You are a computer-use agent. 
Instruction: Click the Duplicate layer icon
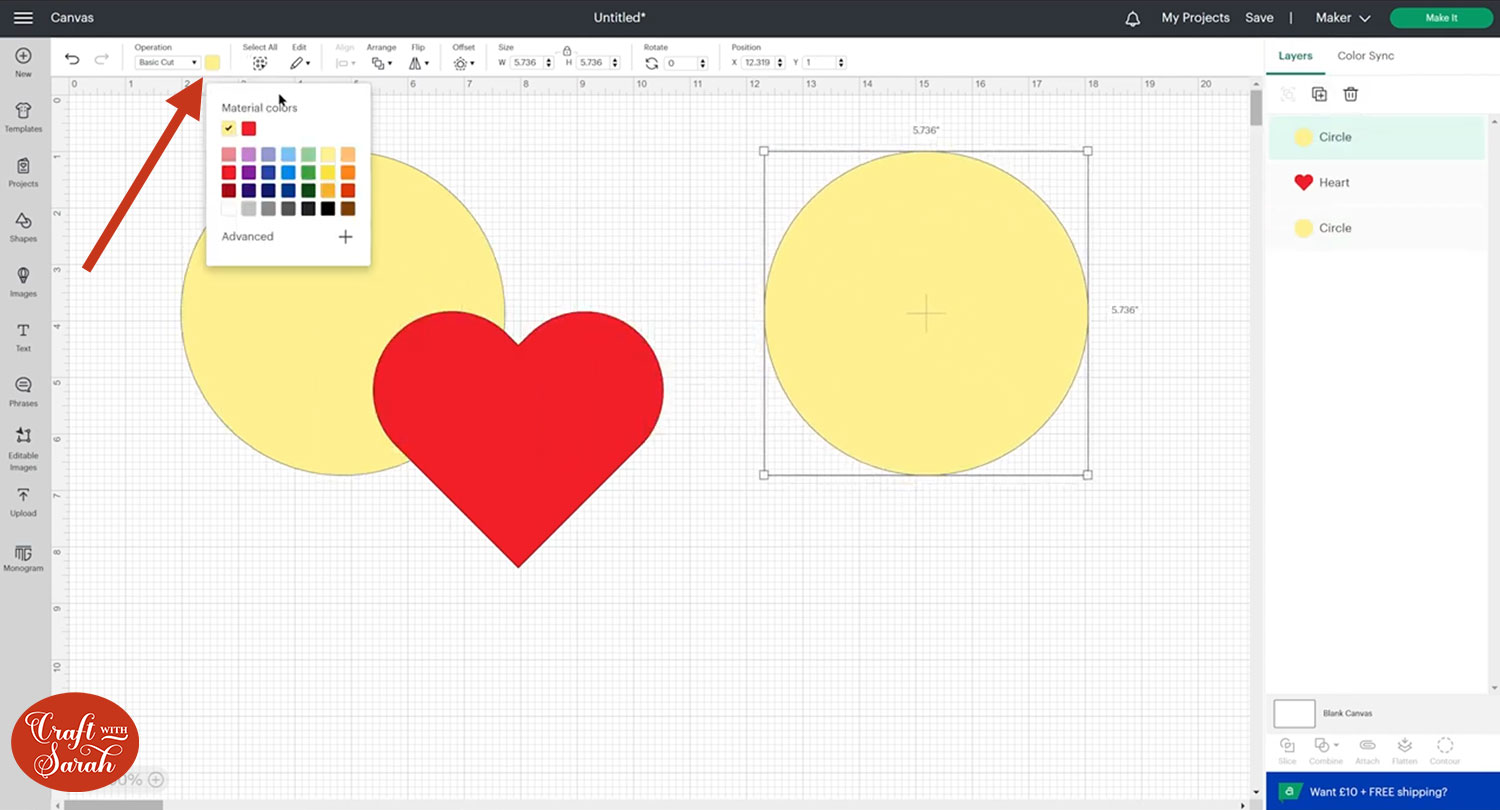point(1319,94)
